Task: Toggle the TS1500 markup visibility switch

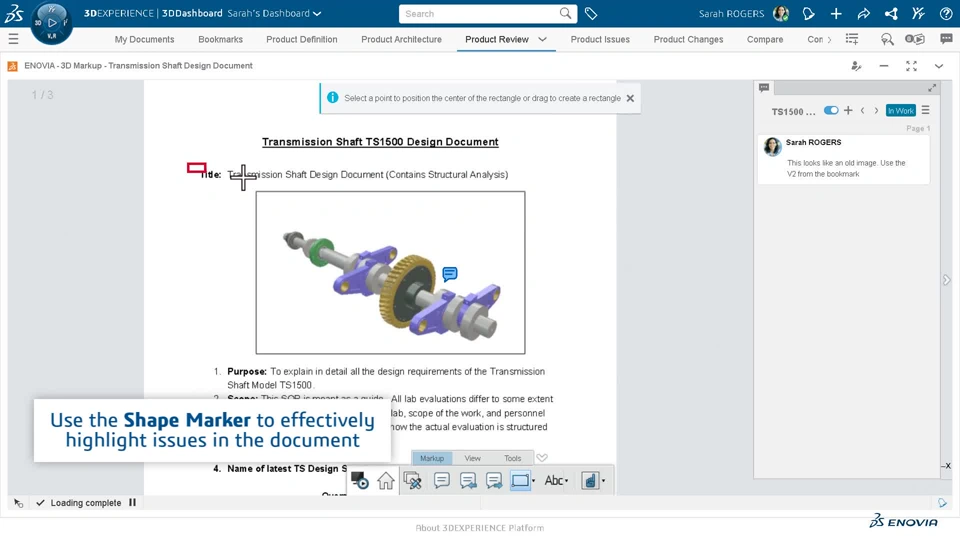Action: [831, 110]
